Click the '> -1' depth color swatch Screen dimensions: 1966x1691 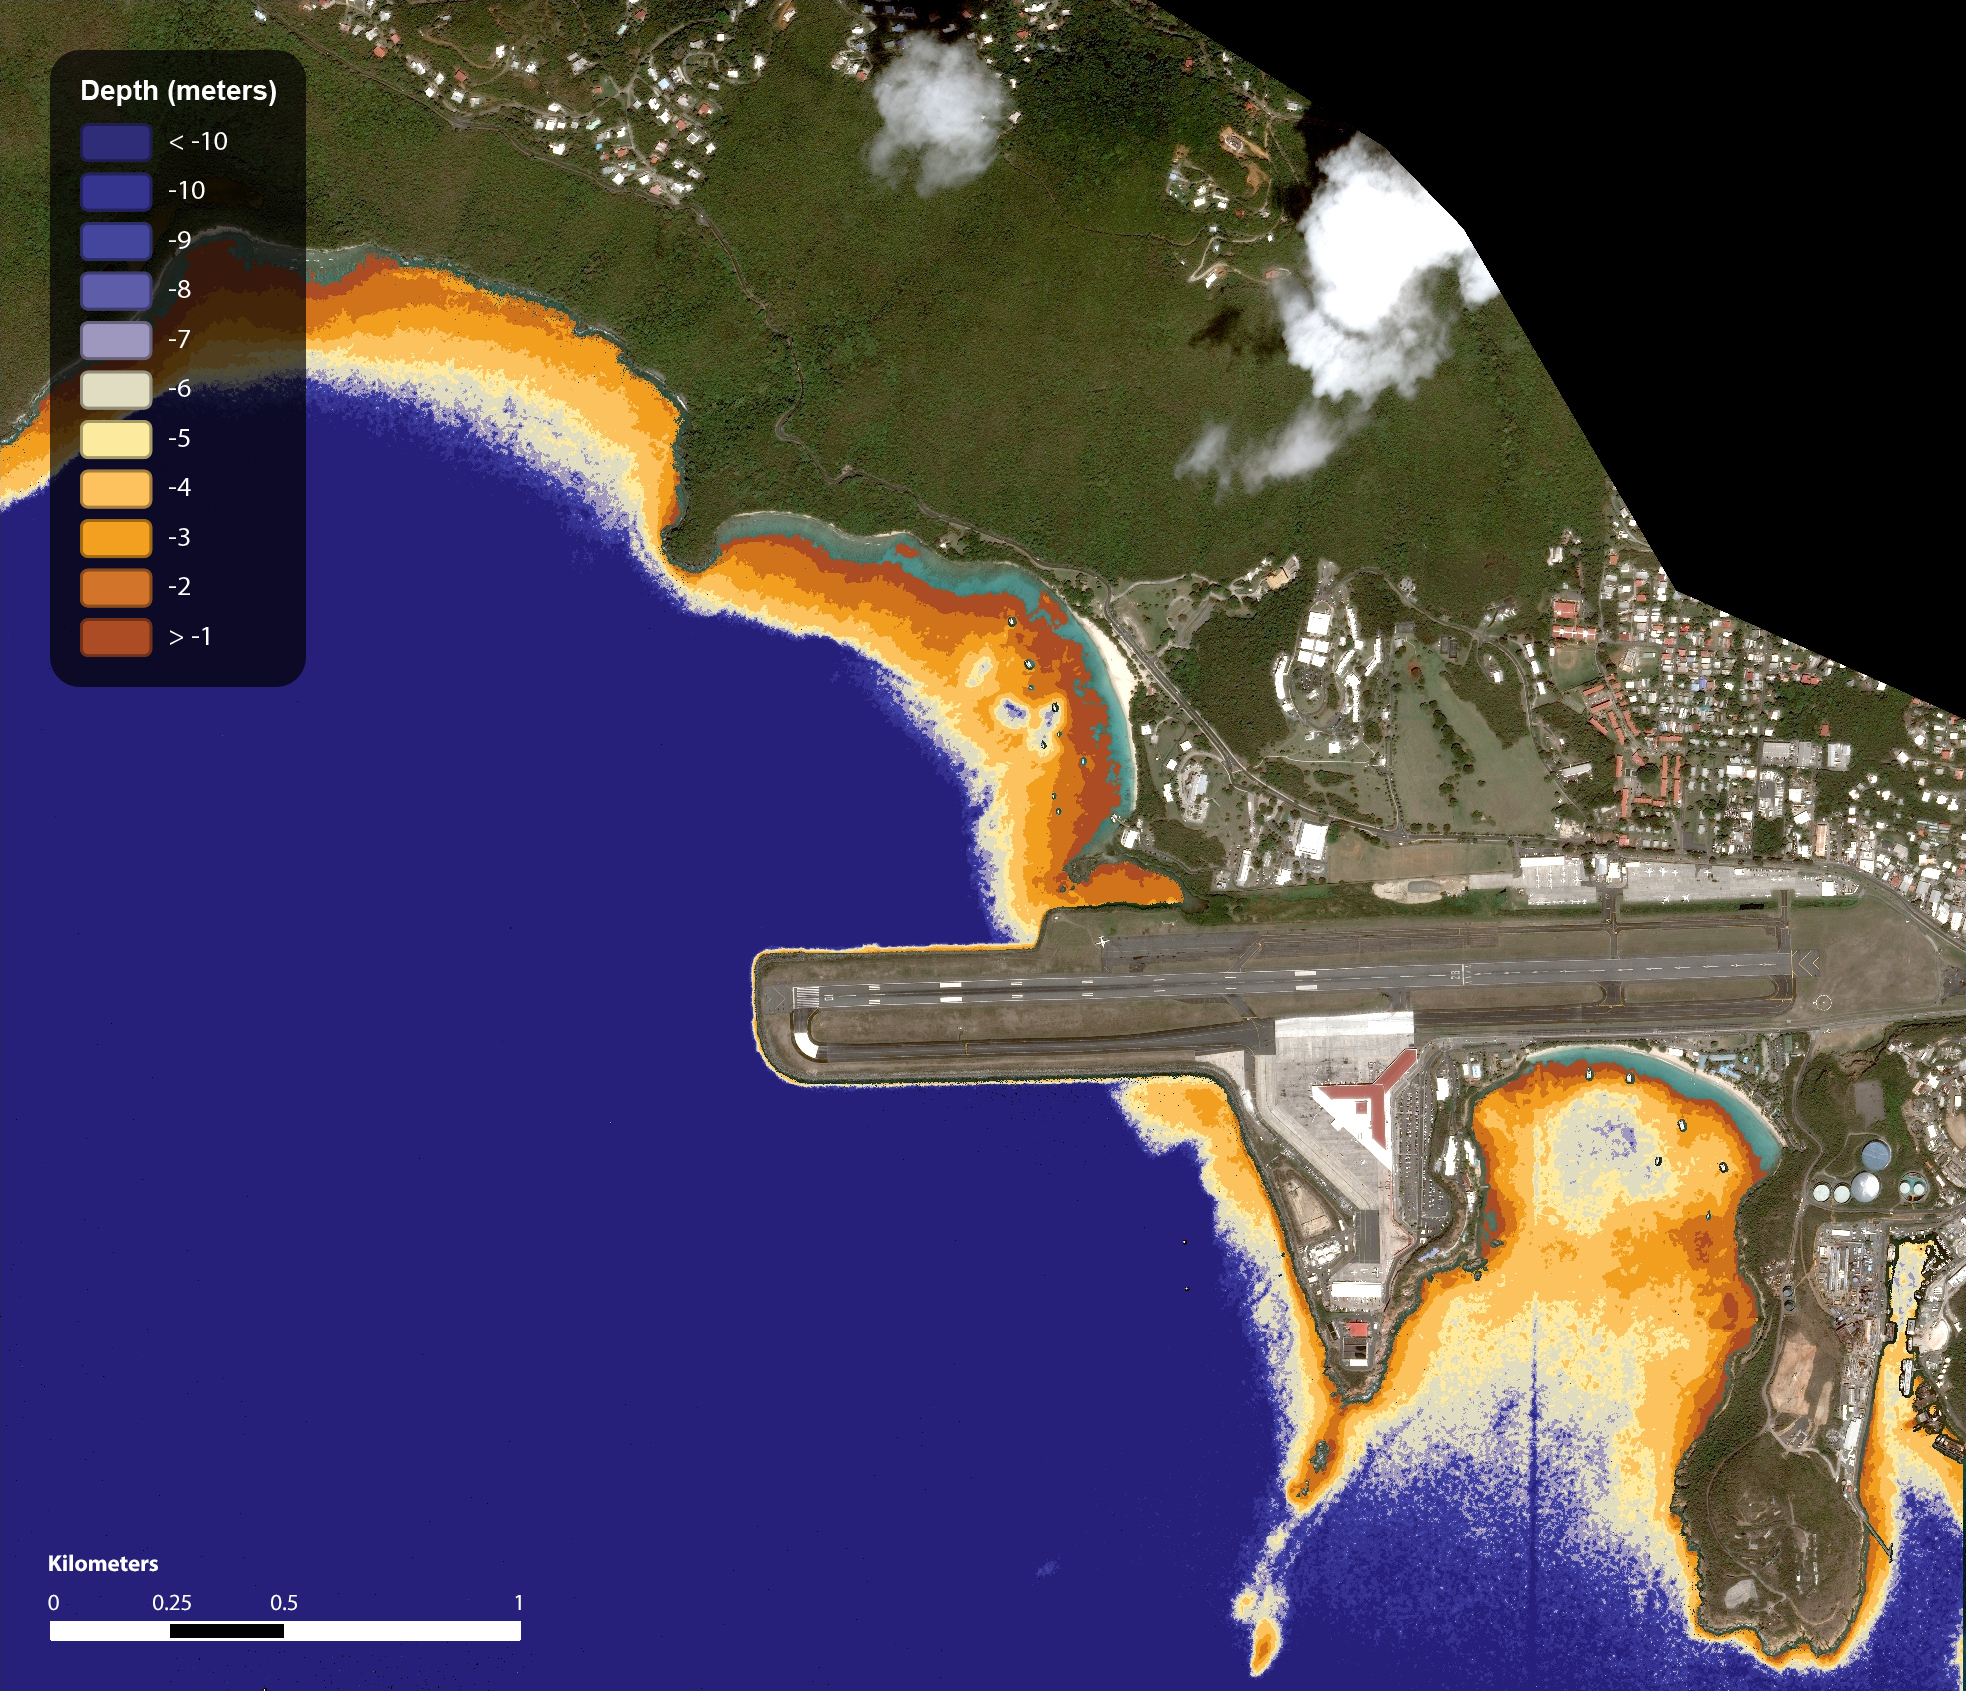click(x=116, y=637)
